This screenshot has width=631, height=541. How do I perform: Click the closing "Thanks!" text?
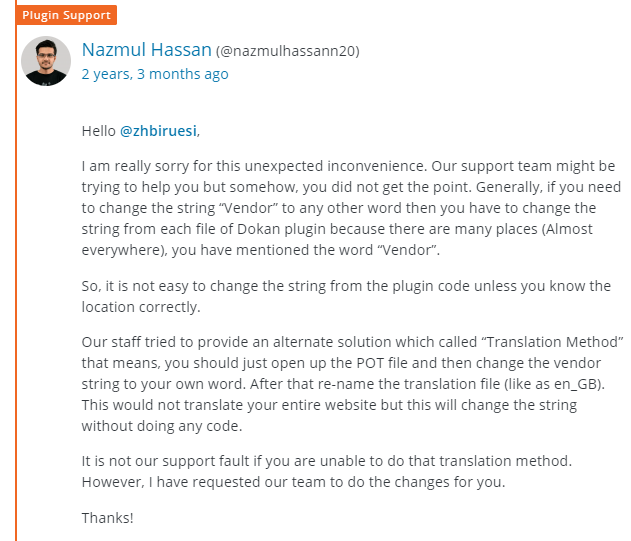[107, 517]
